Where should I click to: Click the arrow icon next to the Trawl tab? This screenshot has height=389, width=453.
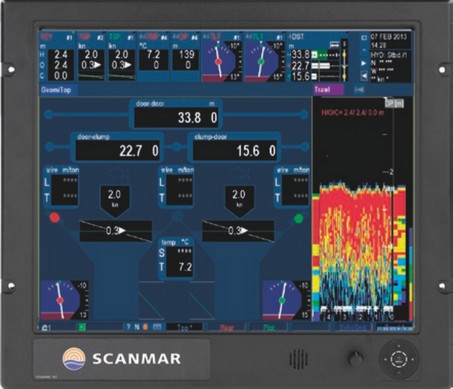point(359,90)
